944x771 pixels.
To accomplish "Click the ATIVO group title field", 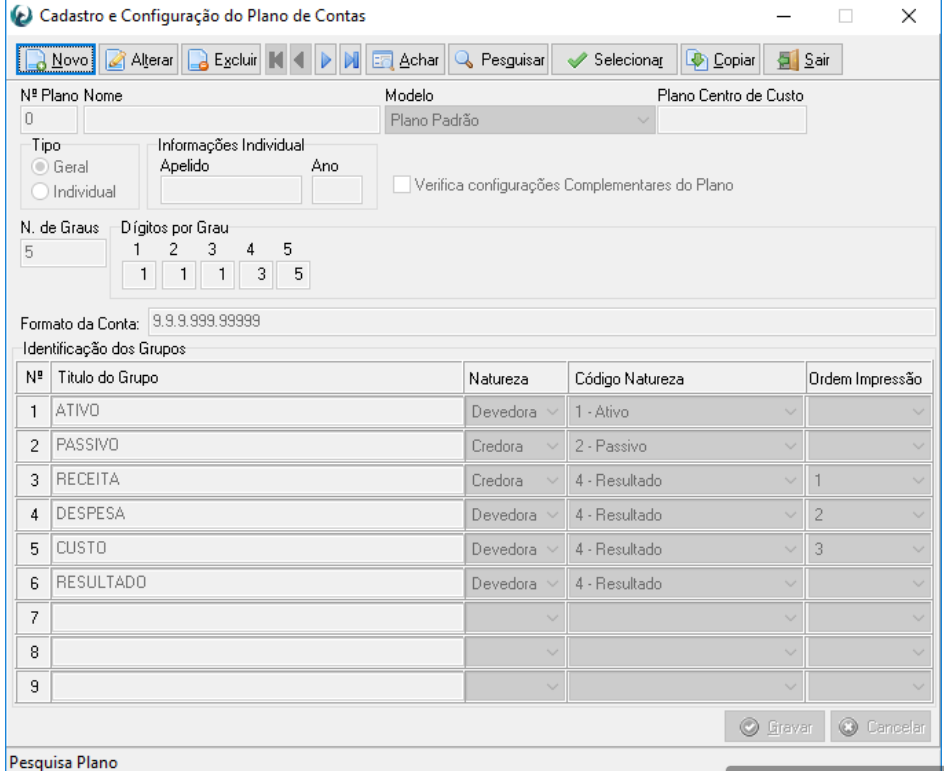I will pyautogui.click(x=258, y=412).
